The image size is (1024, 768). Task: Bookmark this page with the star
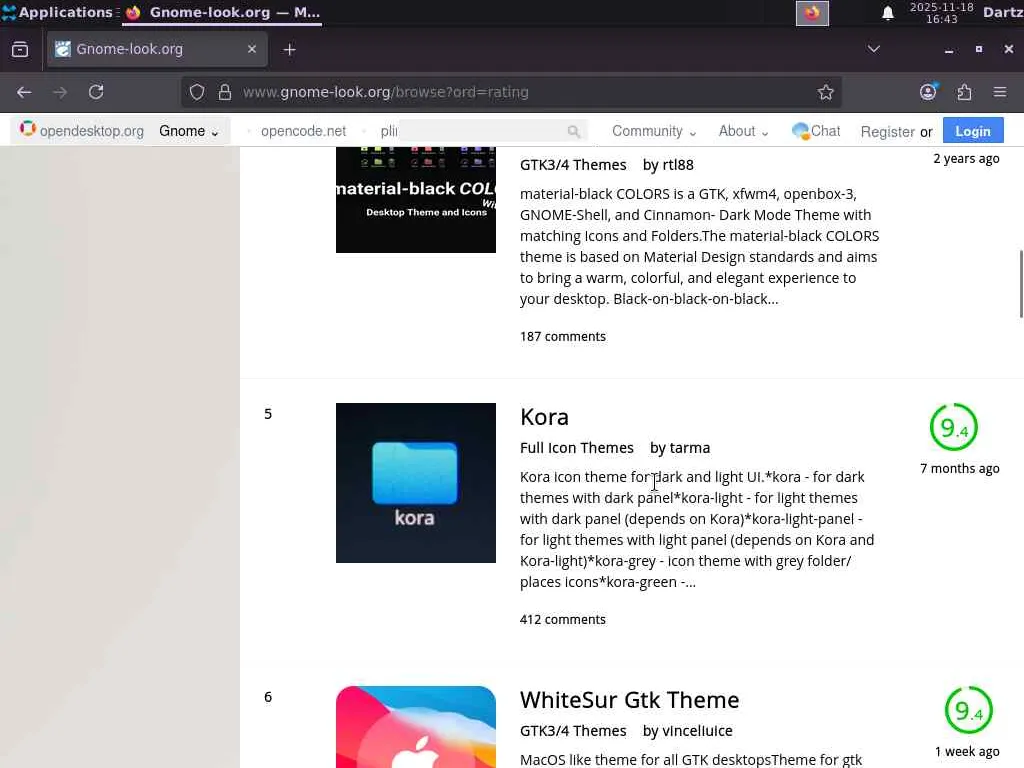click(x=825, y=92)
